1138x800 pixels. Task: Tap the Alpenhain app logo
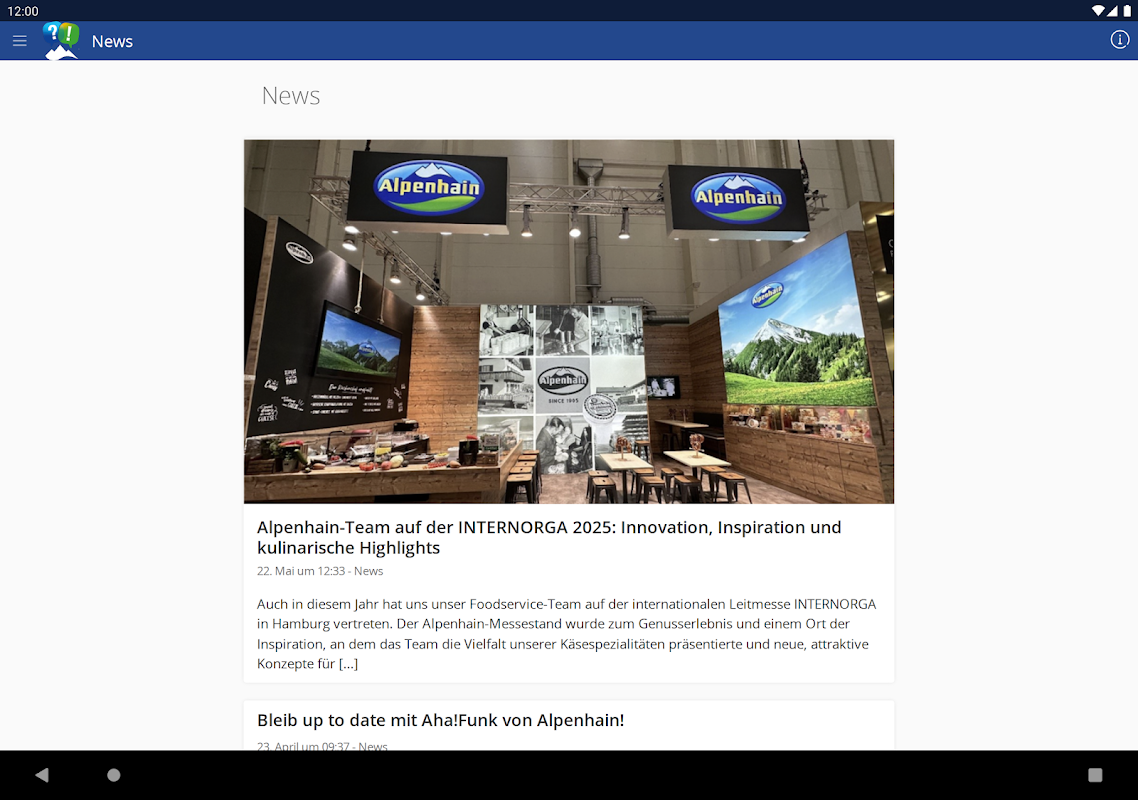coord(61,41)
